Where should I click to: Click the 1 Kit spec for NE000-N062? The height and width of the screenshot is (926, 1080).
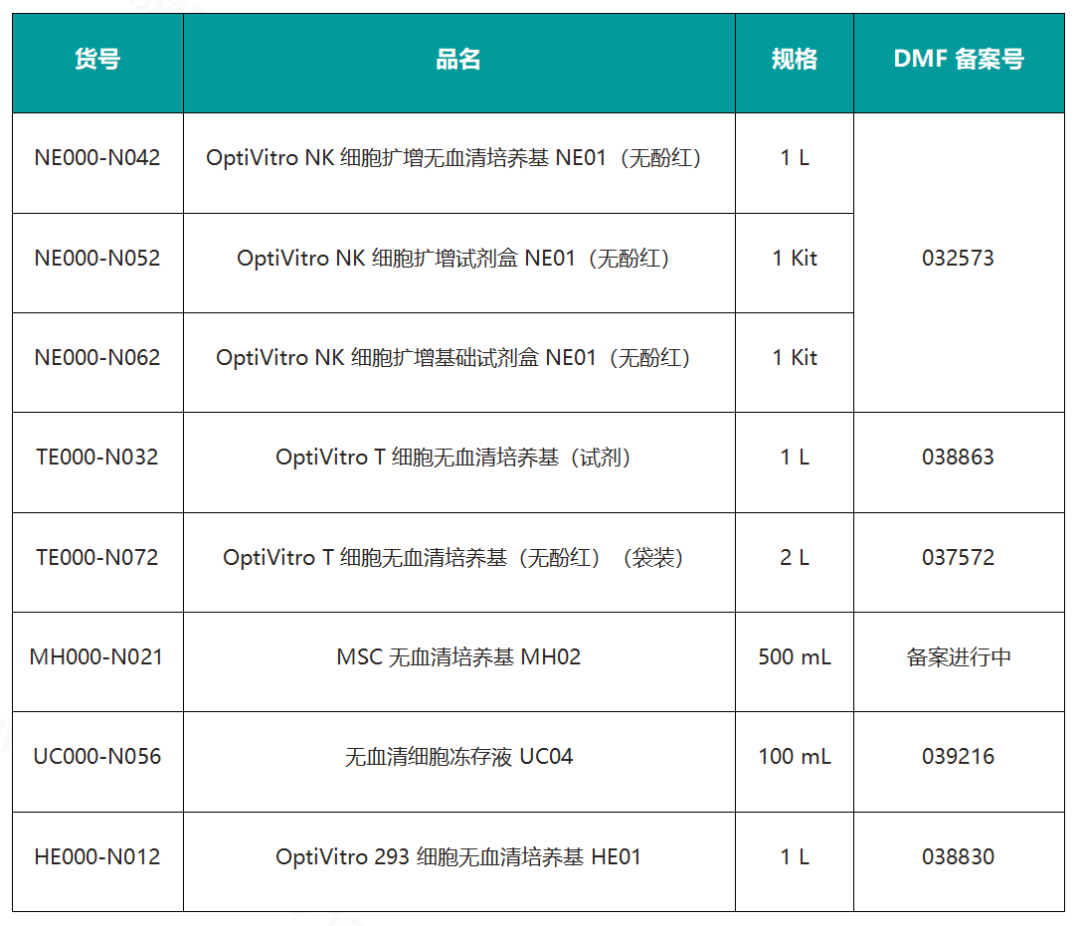[x=794, y=357]
